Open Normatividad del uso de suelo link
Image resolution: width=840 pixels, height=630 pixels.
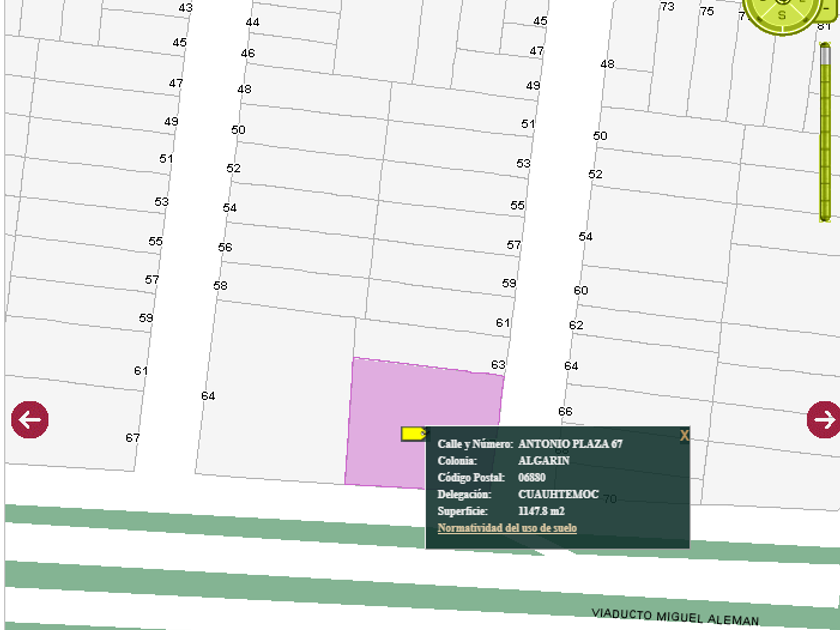coord(507,528)
